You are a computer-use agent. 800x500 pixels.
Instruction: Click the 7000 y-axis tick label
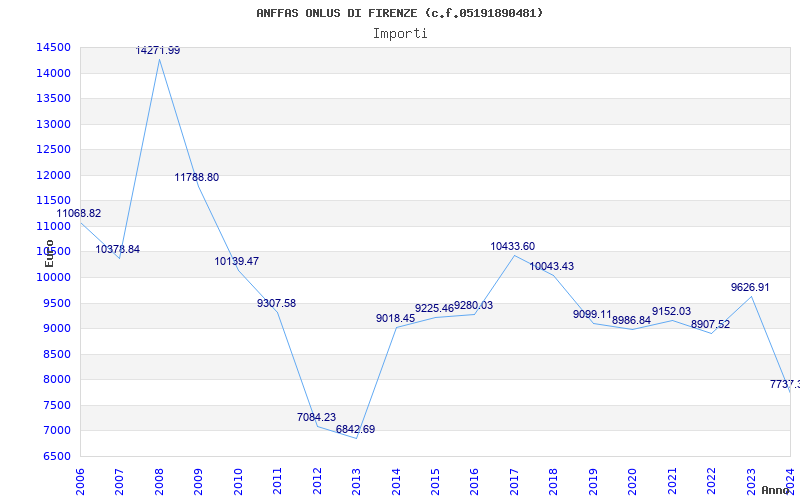(x=56, y=431)
